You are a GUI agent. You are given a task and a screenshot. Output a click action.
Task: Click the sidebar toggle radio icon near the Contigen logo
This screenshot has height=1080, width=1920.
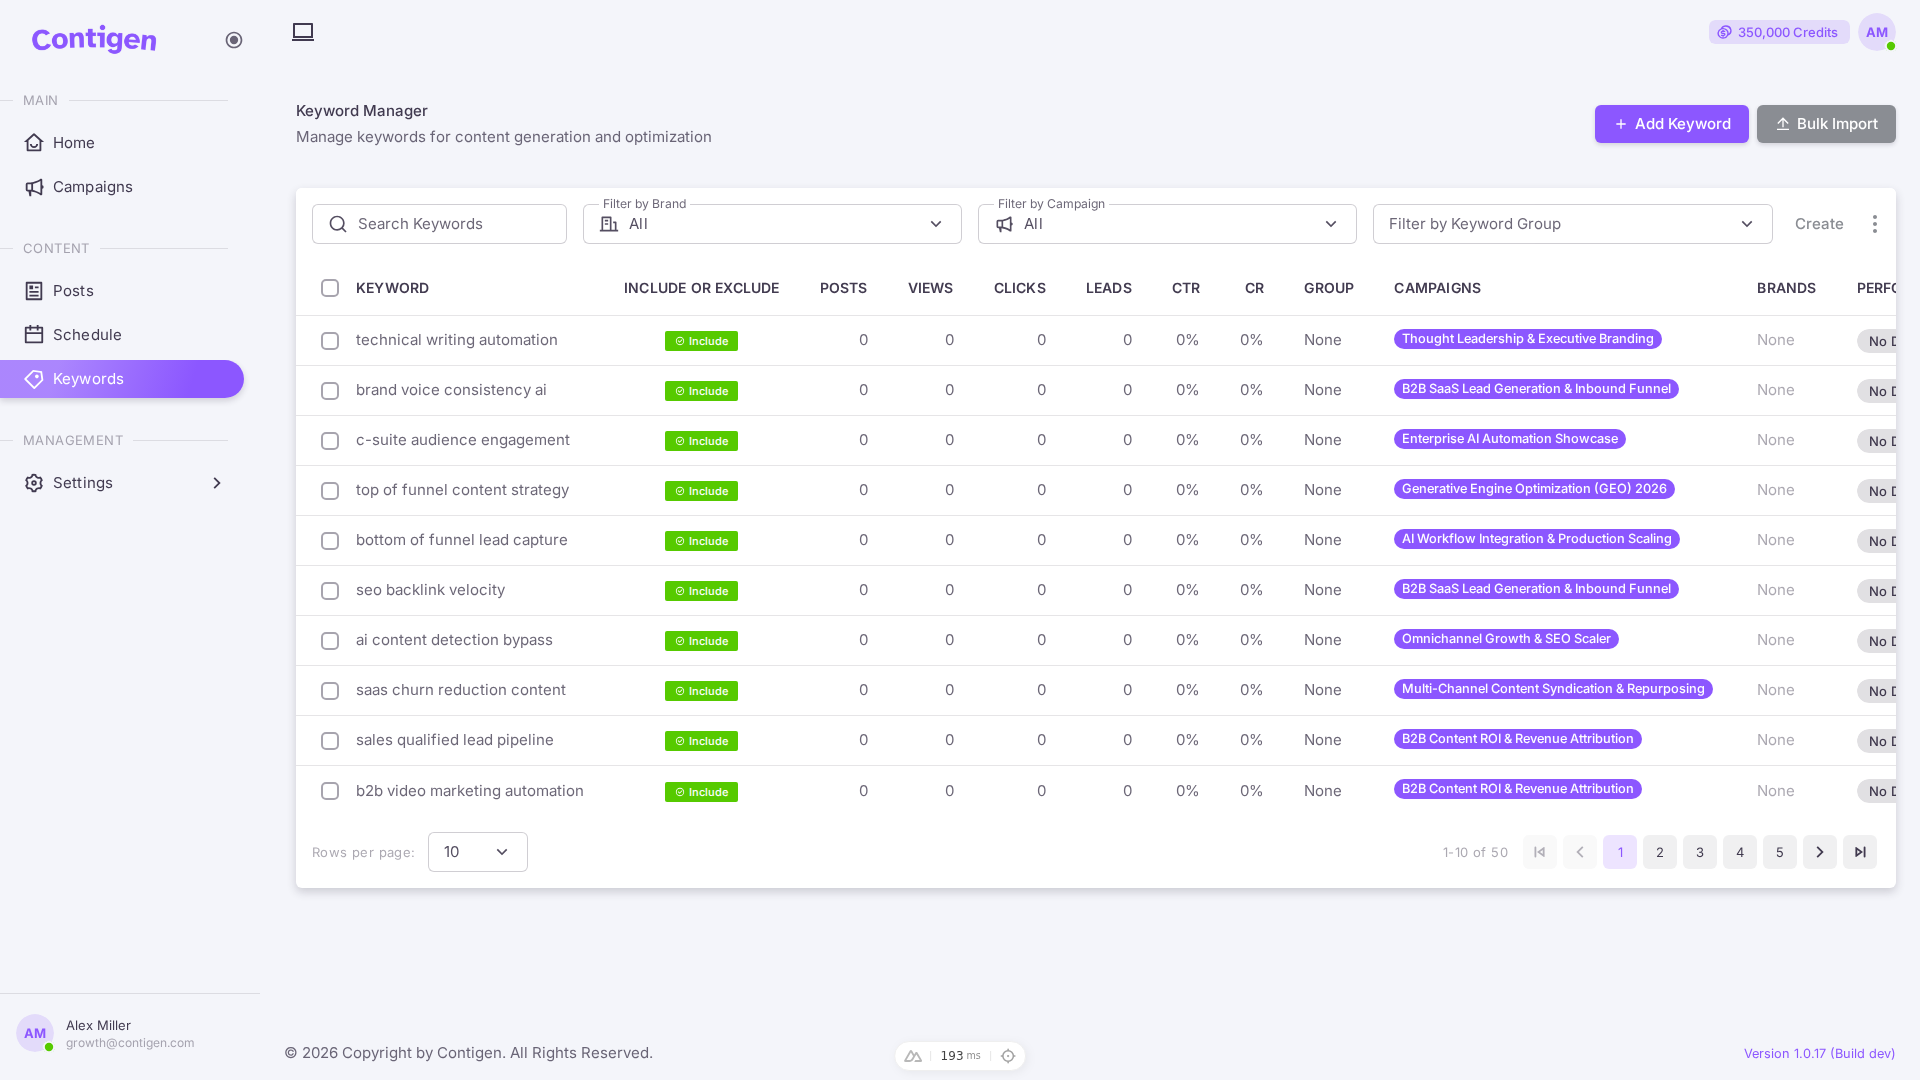click(x=234, y=40)
